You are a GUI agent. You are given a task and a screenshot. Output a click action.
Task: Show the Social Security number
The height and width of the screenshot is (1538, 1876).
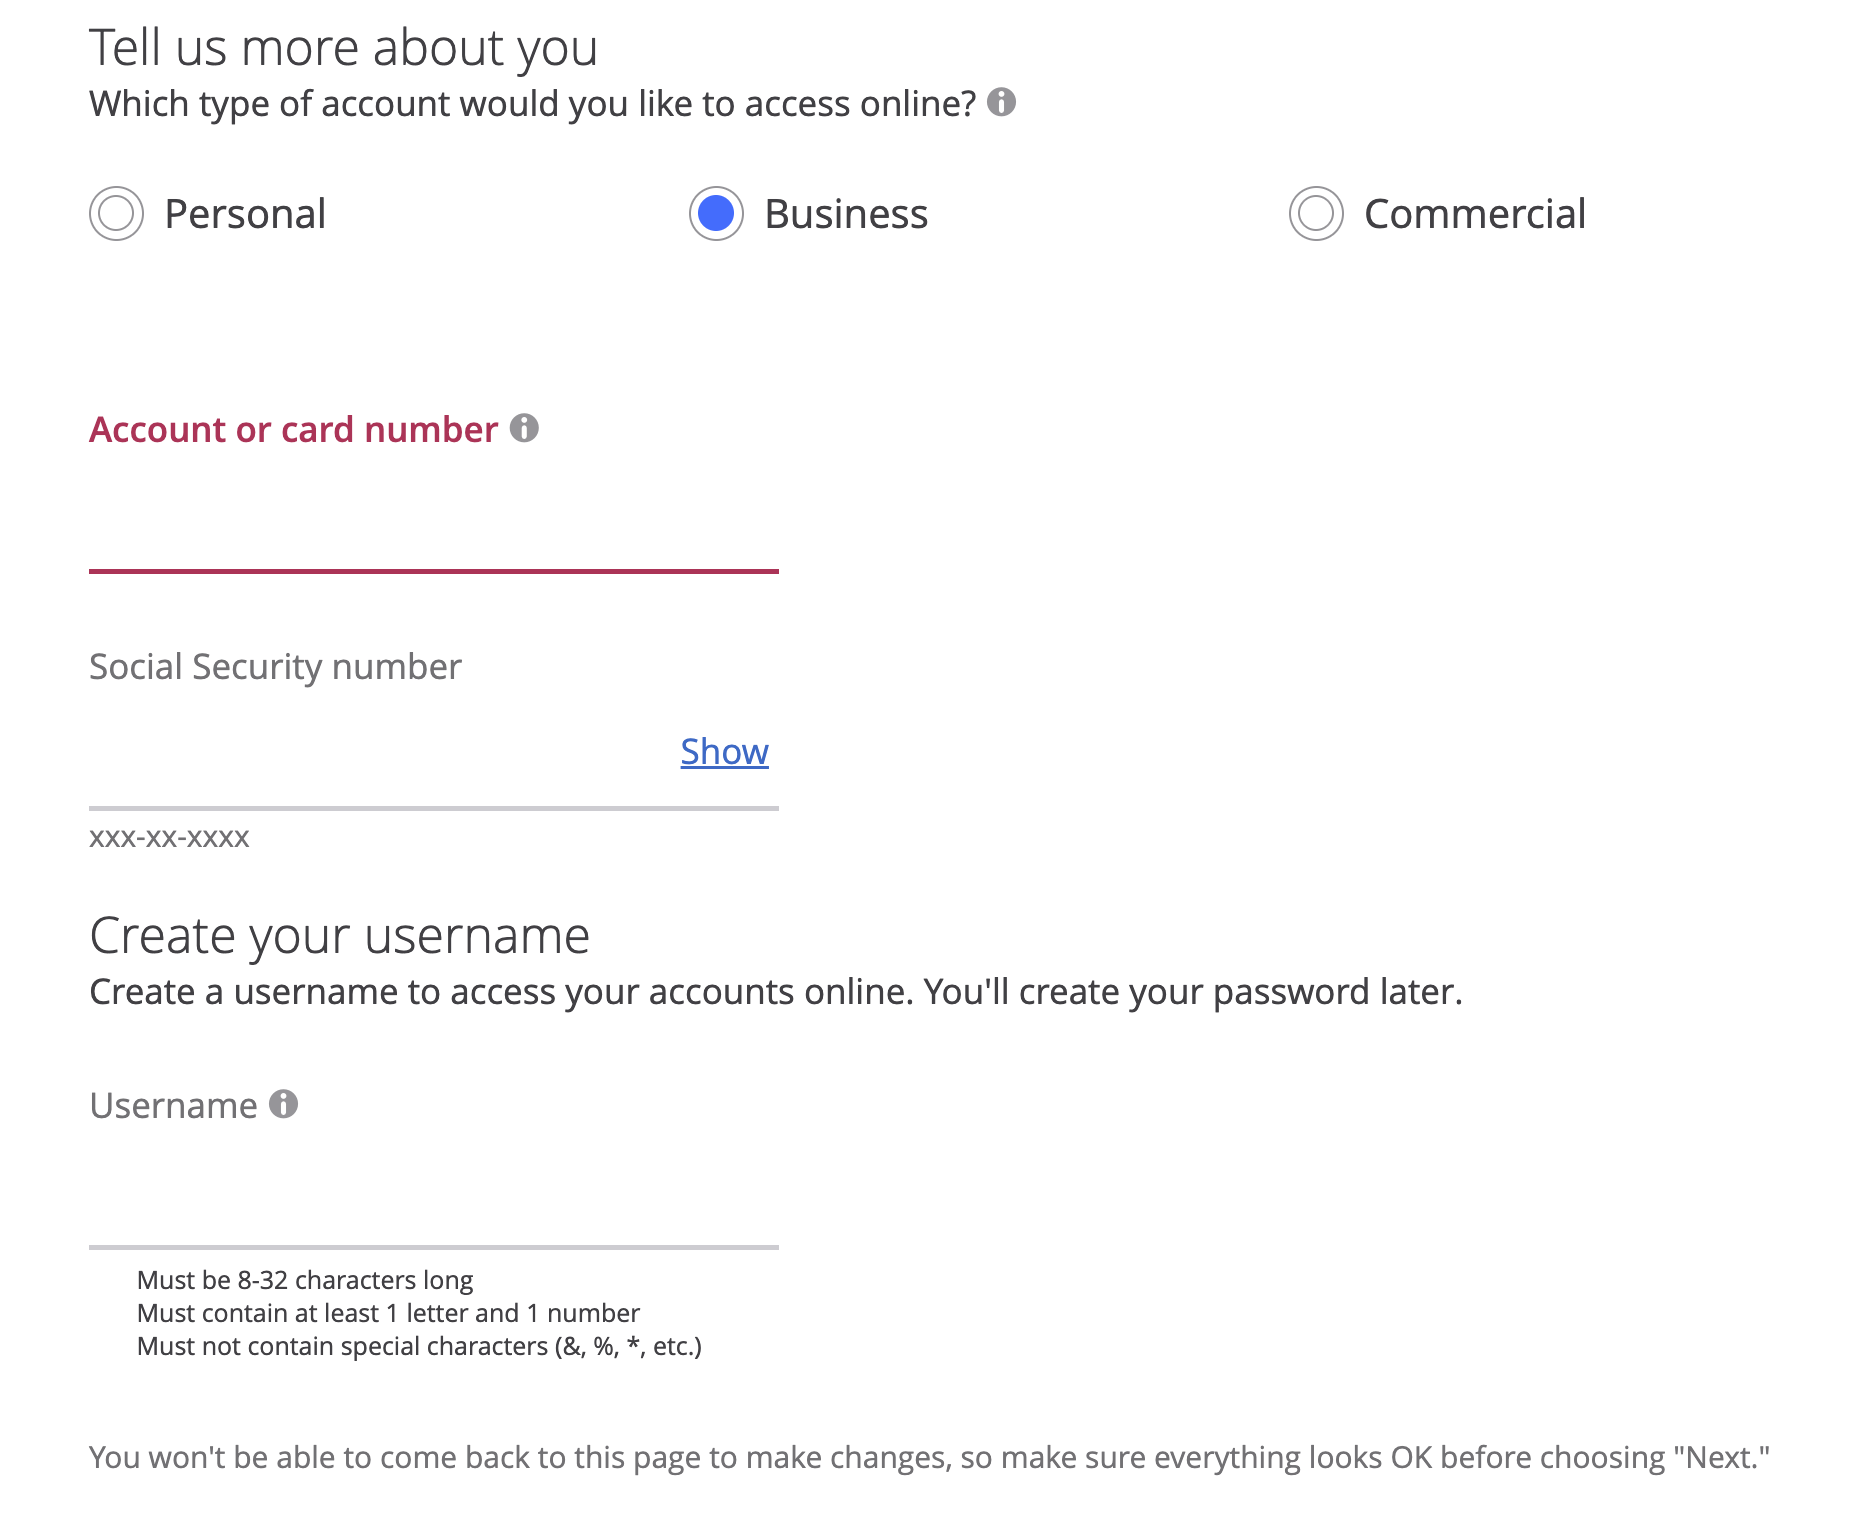pyautogui.click(x=724, y=751)
